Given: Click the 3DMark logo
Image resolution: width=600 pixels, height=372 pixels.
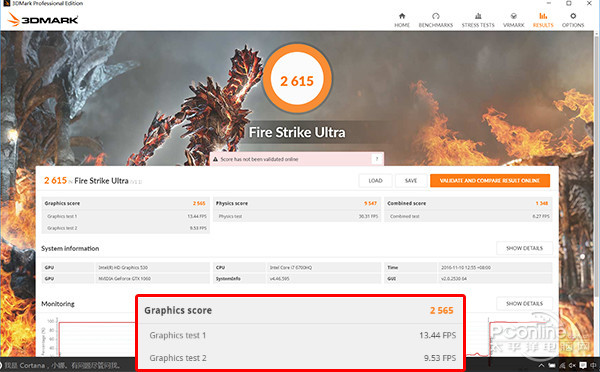Looking at the screenshot, I should pyautogui.click(x=43, y=20).
